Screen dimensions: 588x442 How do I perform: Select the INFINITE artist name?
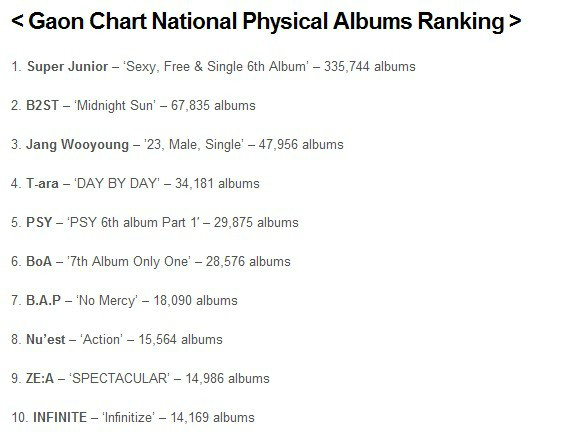point(60,418)
